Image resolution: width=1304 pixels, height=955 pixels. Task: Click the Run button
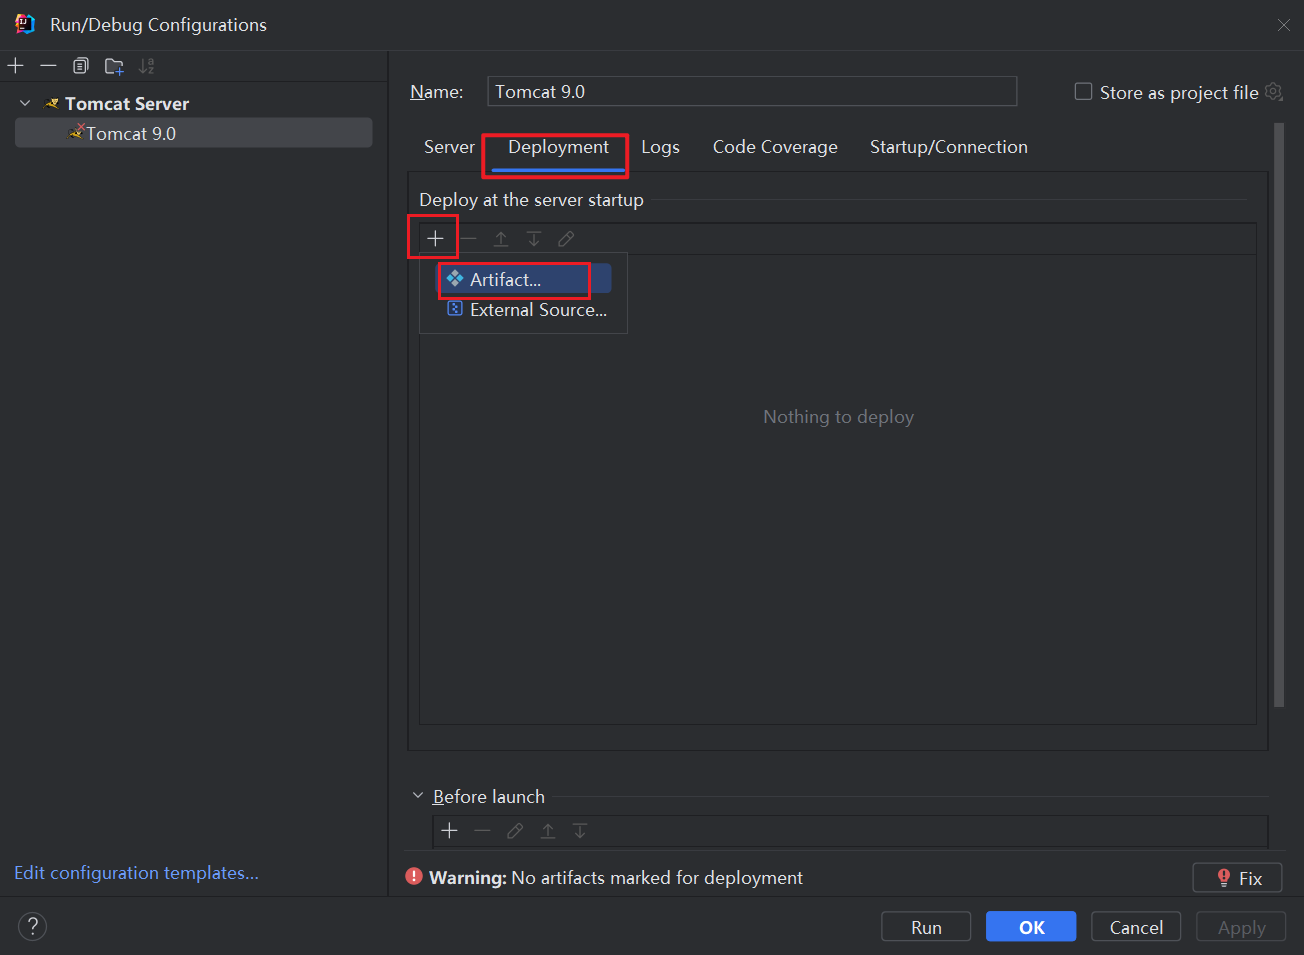pyautogui.click(x=926, y=927)
